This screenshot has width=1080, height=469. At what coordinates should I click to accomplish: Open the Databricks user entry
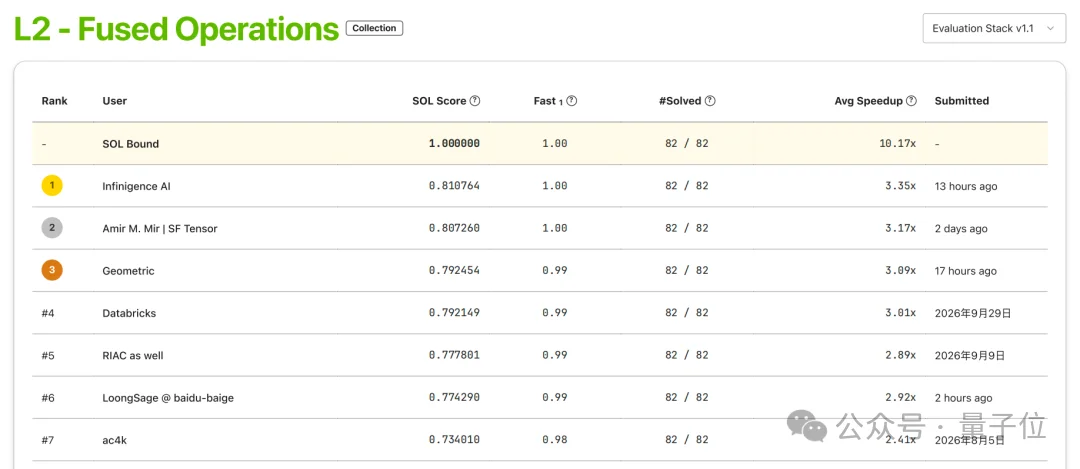(x=129, y=313)
